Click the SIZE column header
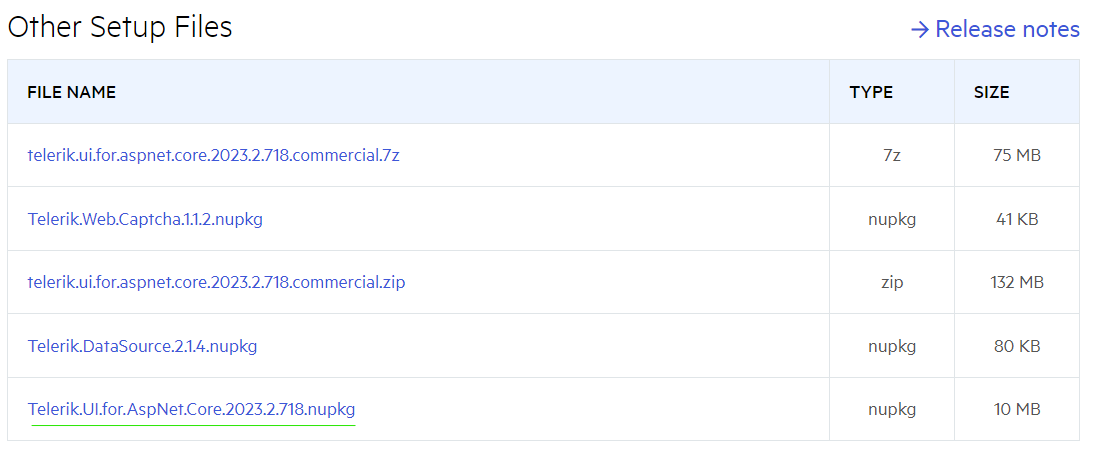1100x452 pixels. (x=991, y=92)
